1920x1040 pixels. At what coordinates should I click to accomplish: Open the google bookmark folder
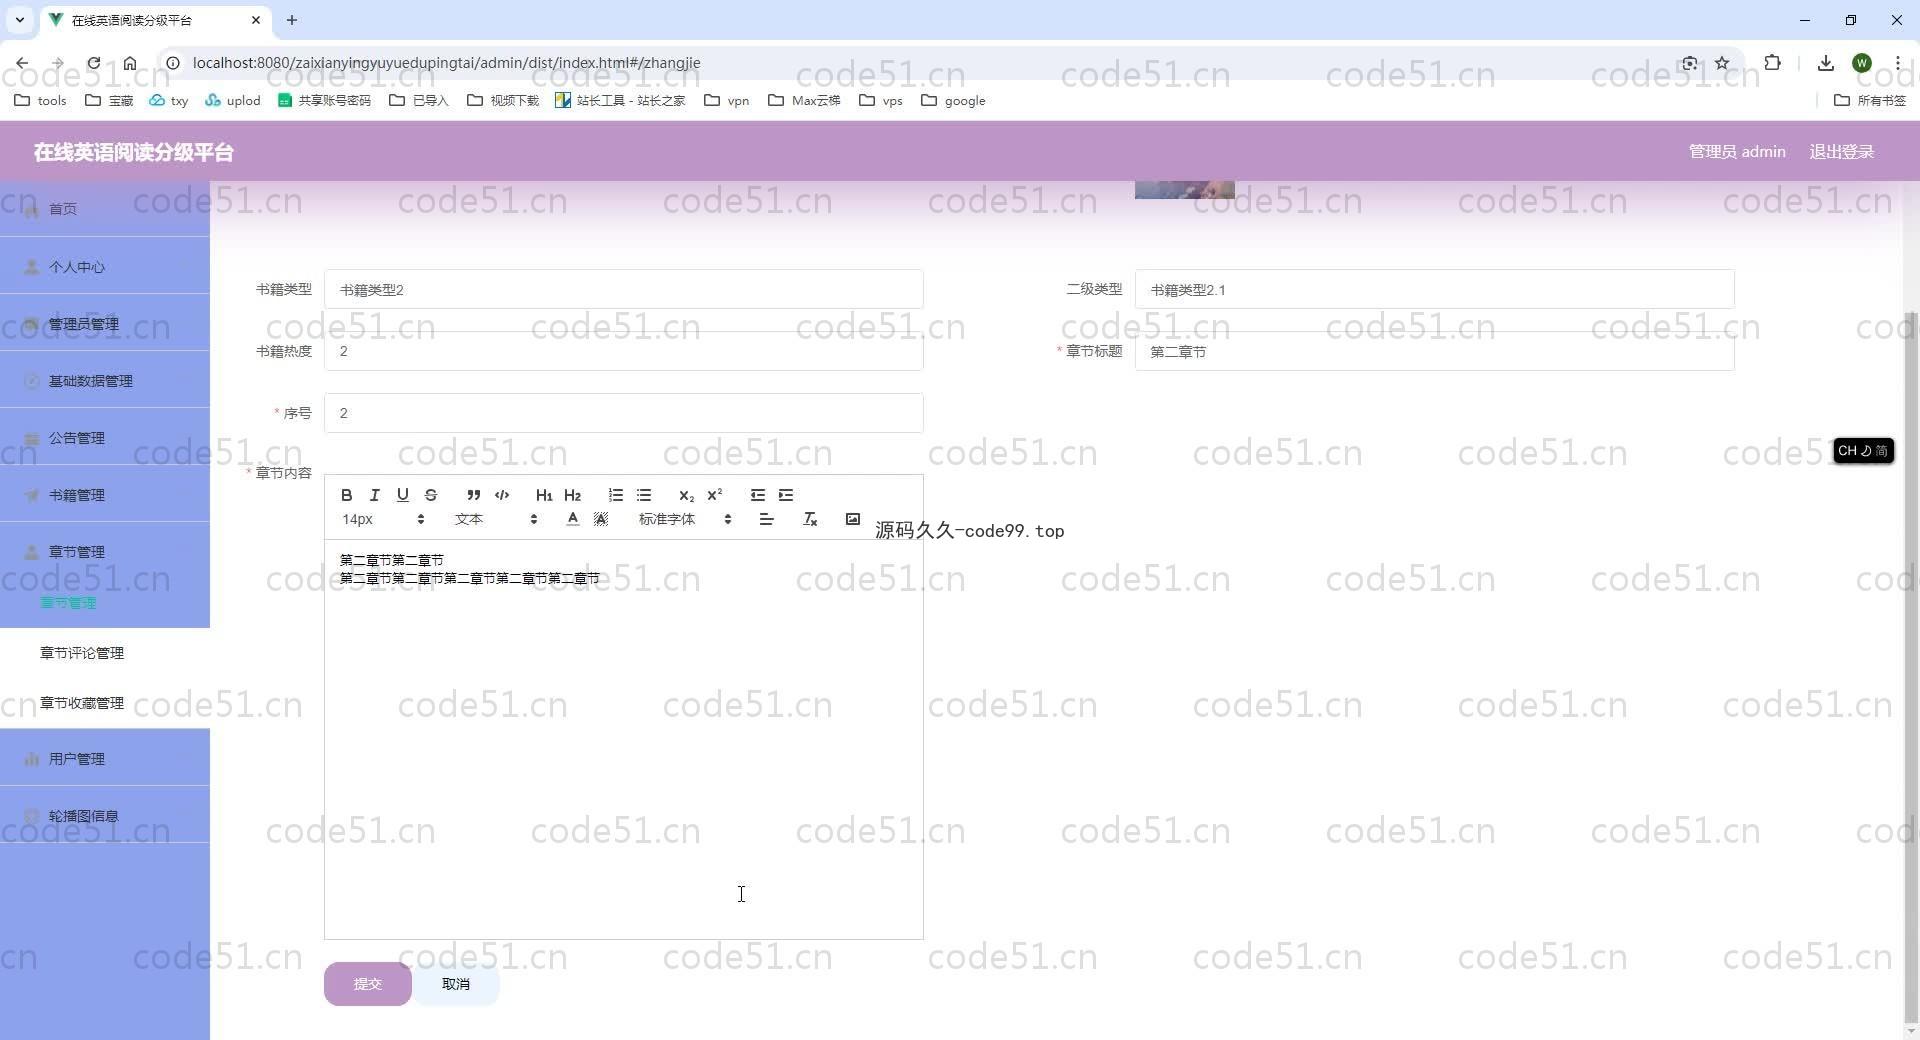[x=953, y=100]
